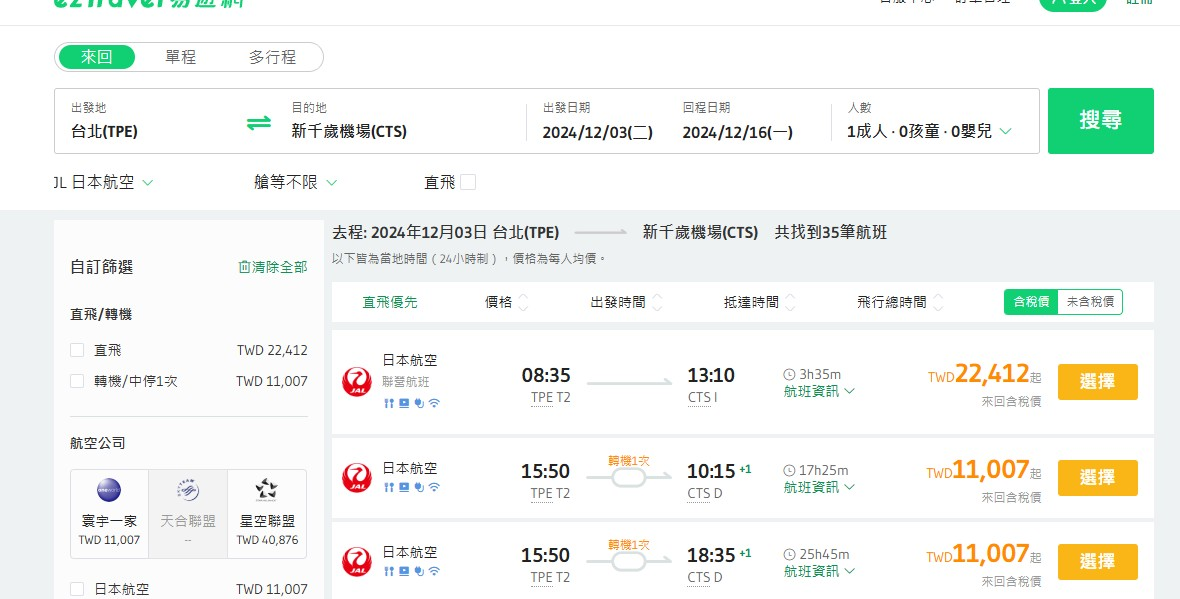Click 選擇 for the 17h25m flight
Viewport: 1180px width, 599px height.
click(x=1097, y=478)
